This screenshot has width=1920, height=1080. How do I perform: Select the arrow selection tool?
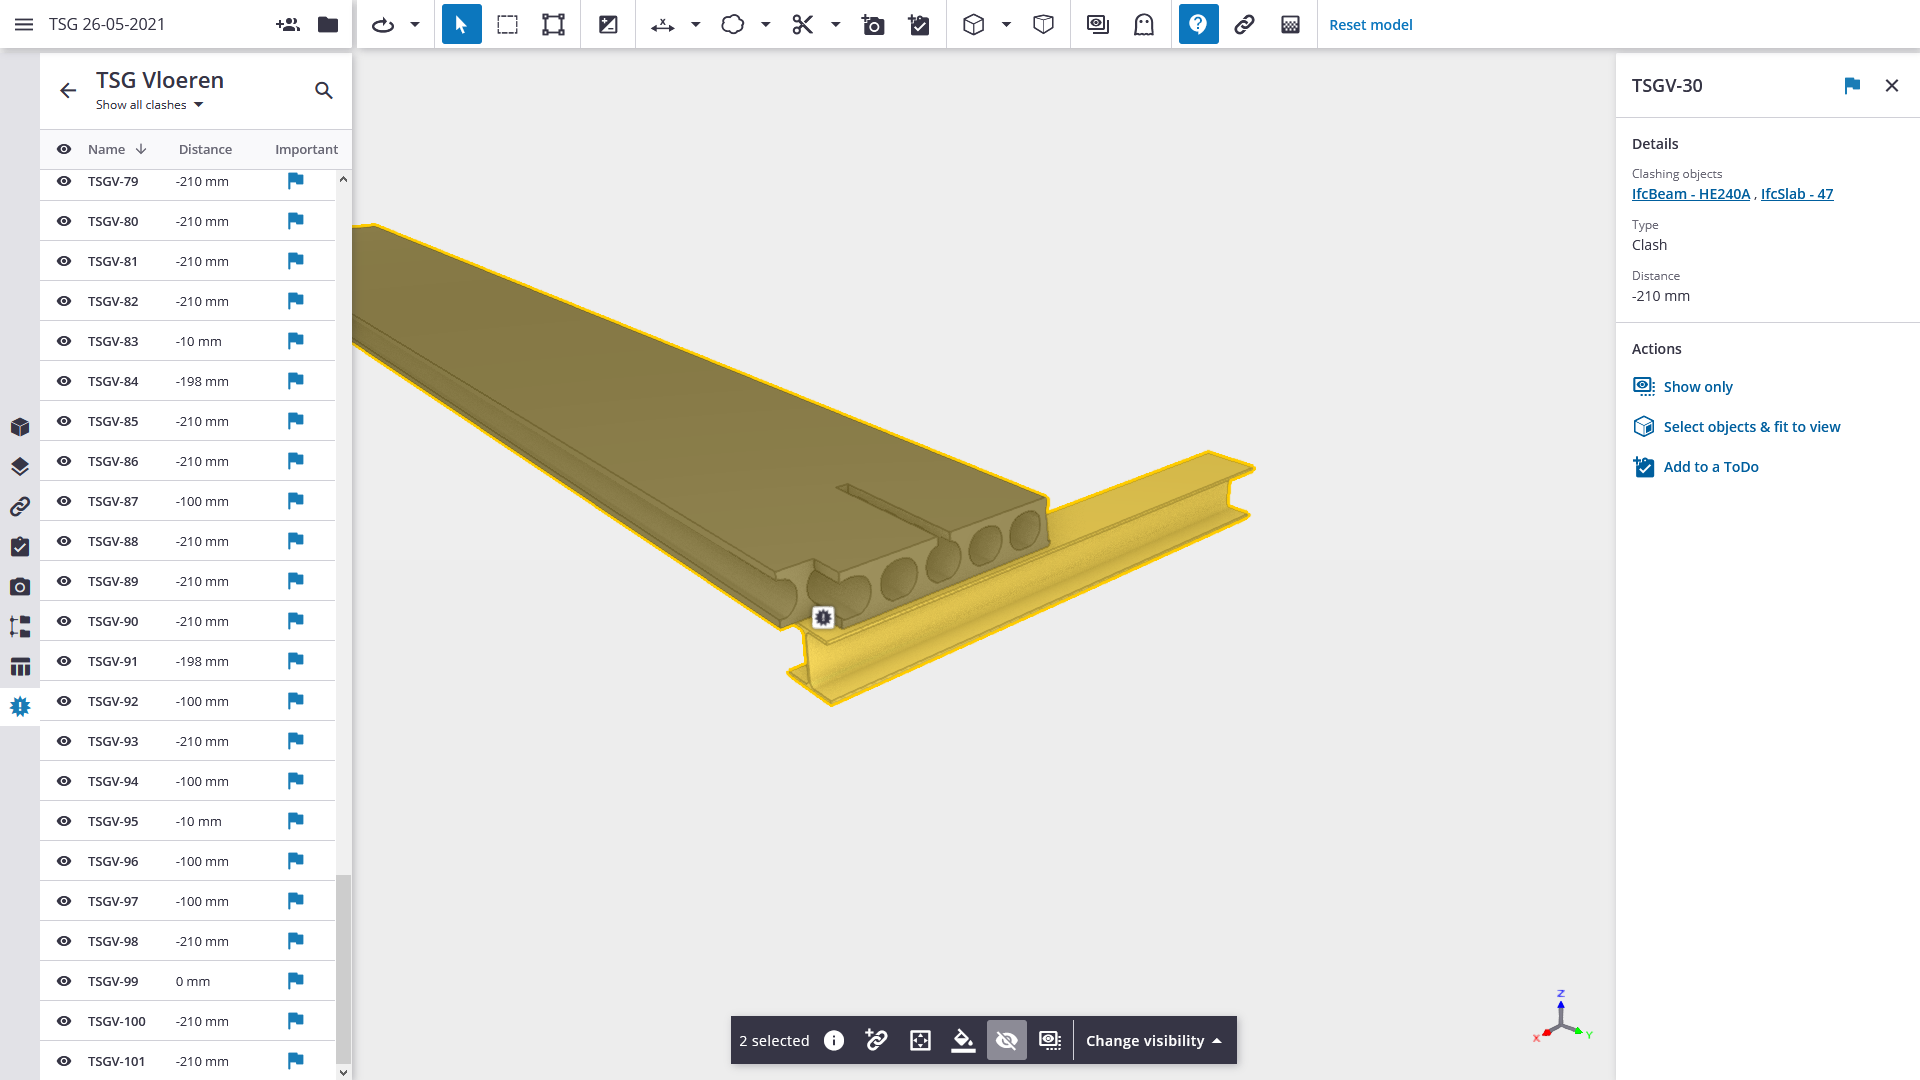[x=461, y=24]
